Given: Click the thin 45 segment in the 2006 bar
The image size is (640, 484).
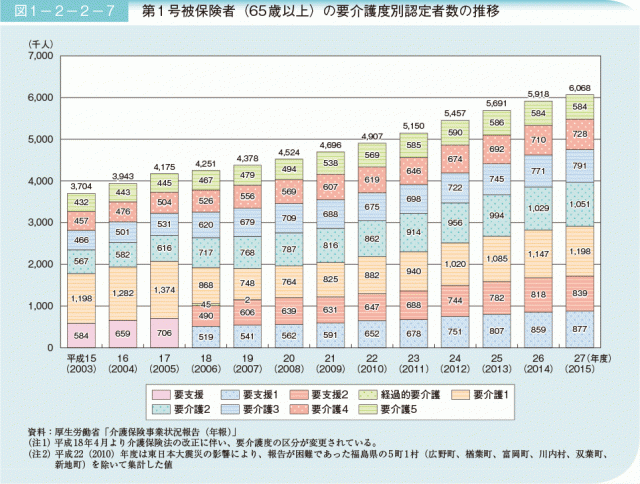Looking at the screenshot, I should click(x=206, y=304).
